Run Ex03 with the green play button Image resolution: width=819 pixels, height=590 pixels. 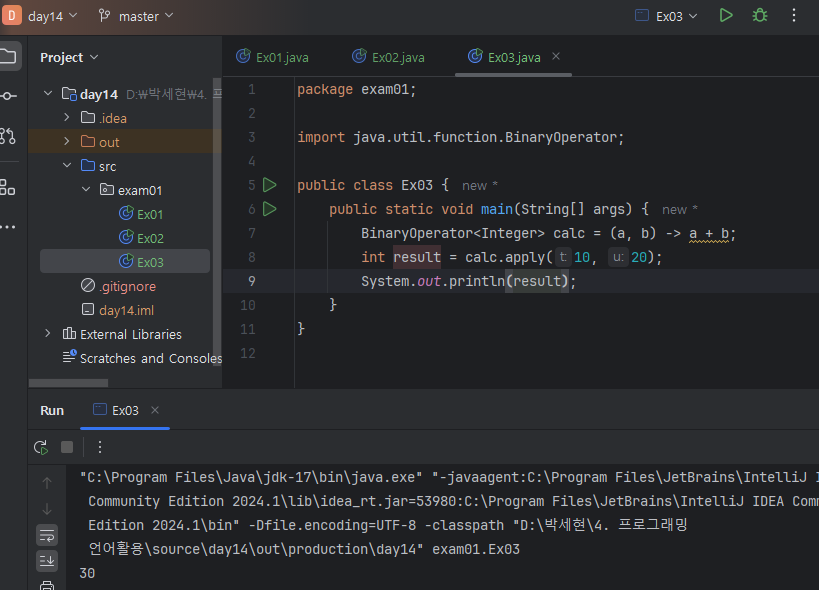pyautogui.click(x=726, y=16)
